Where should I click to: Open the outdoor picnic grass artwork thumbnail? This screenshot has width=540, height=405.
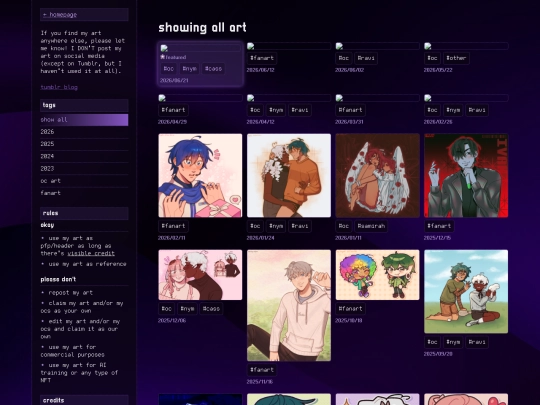coord(466,291)
